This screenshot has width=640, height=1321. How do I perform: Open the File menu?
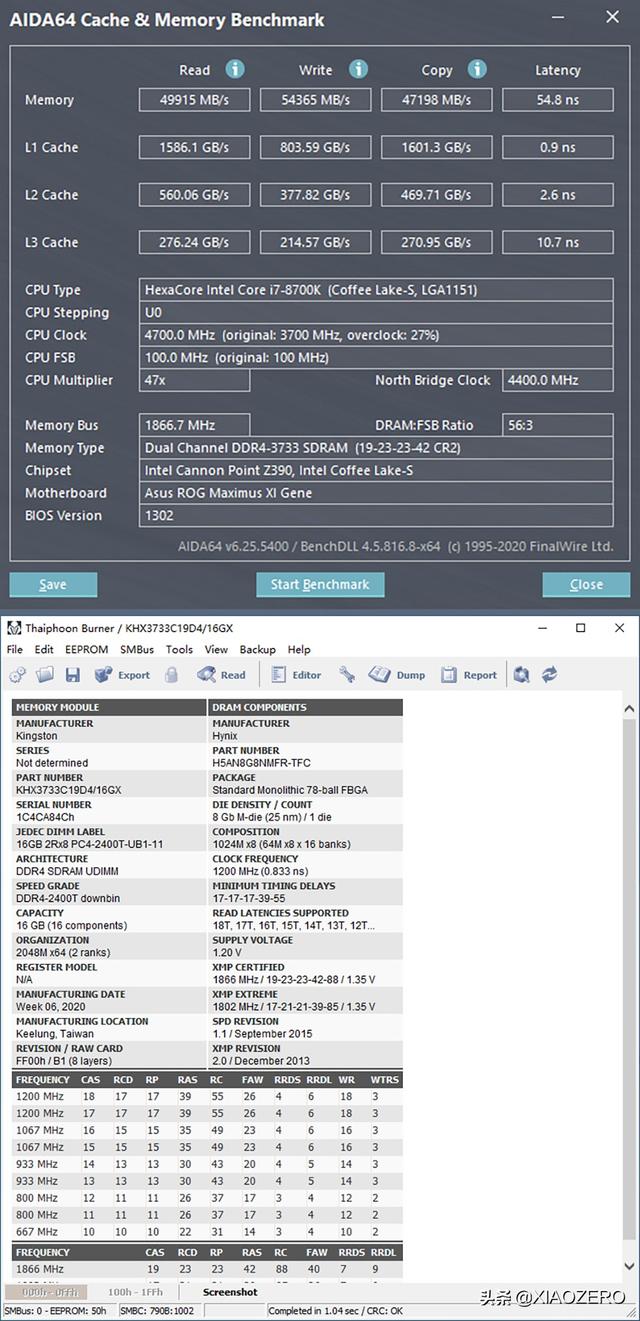pyautogui.click(x=15, y=649)
